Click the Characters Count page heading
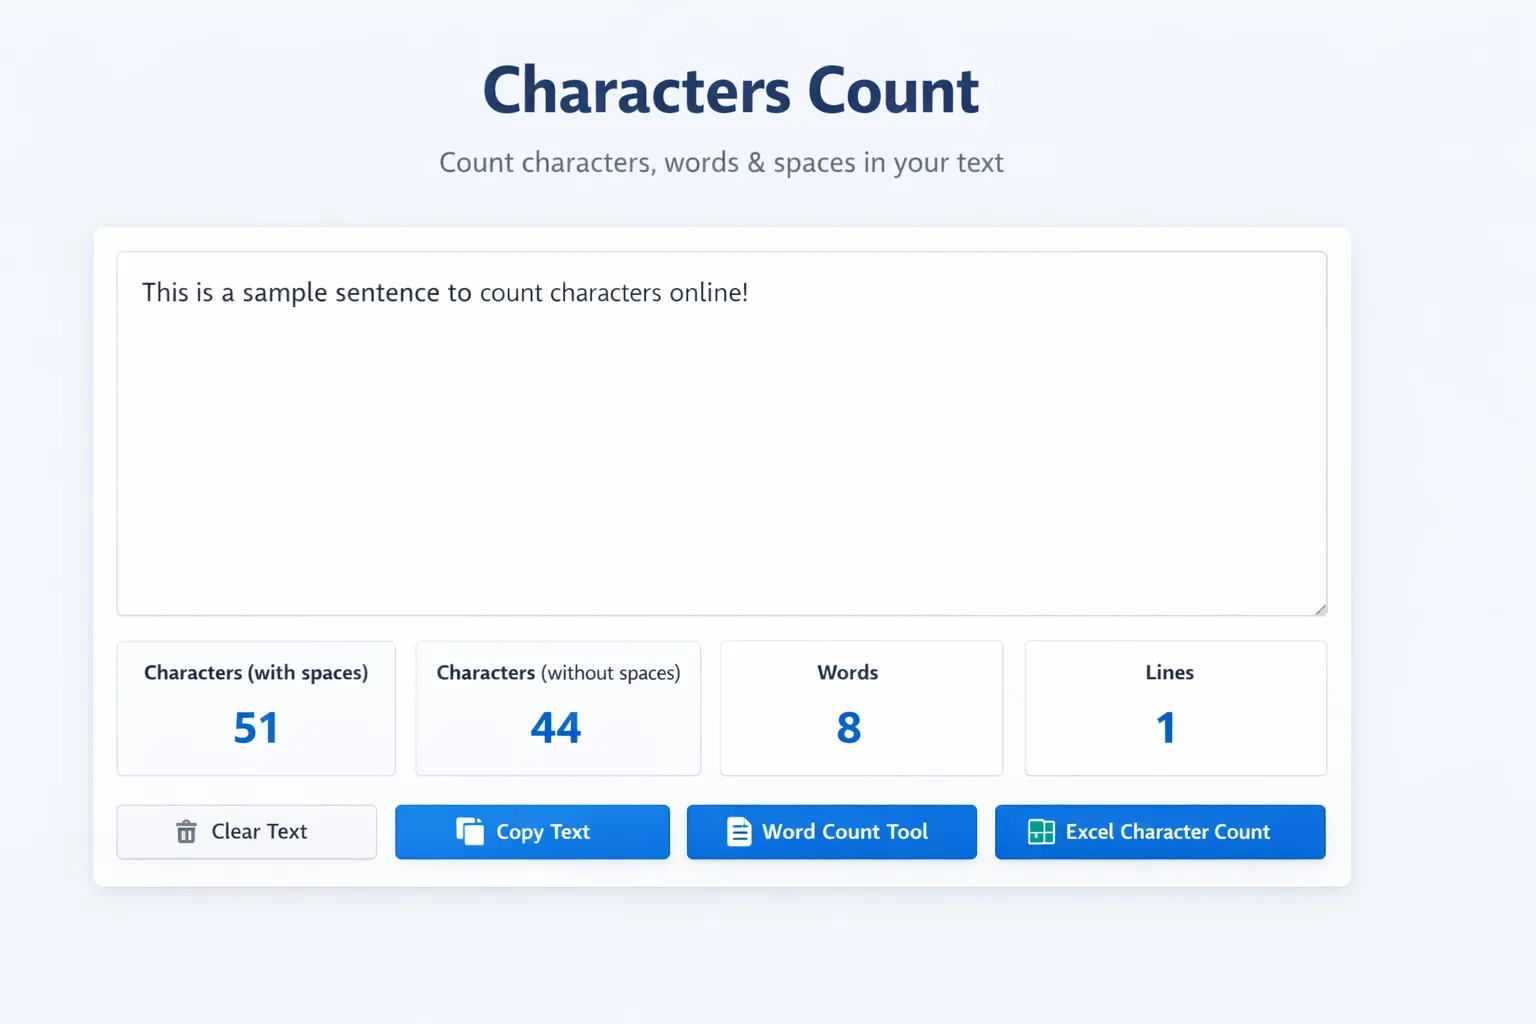1536x1024 pixels. coord(729,90)
